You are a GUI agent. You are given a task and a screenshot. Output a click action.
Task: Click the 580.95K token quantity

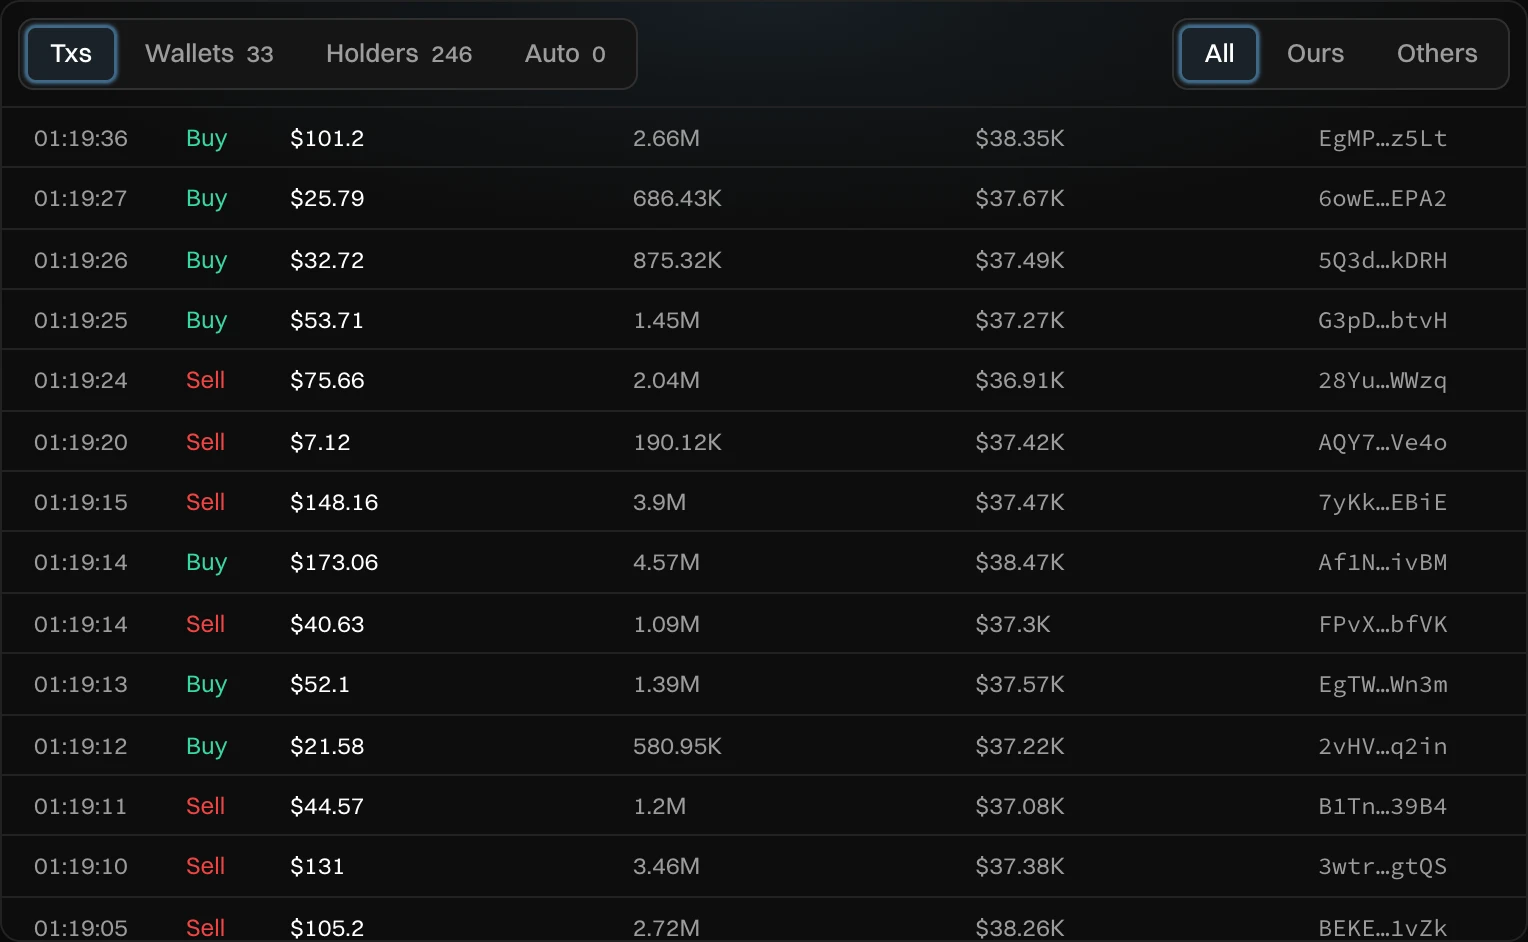(677, 746)
